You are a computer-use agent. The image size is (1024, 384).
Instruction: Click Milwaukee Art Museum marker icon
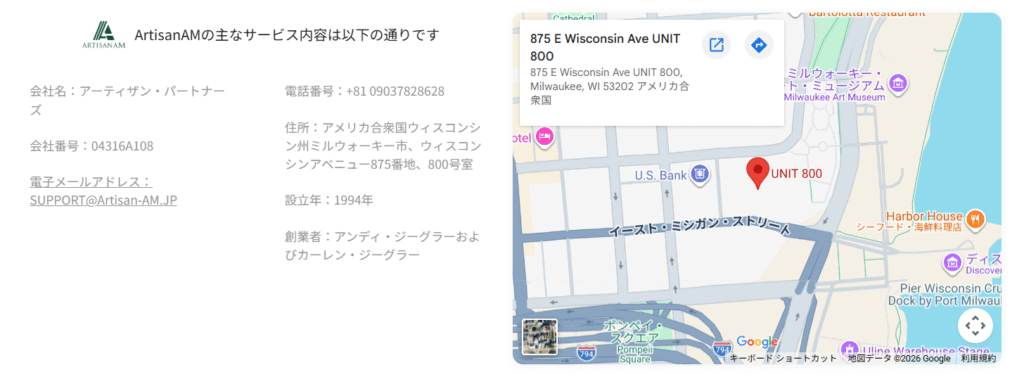(899, 83)
